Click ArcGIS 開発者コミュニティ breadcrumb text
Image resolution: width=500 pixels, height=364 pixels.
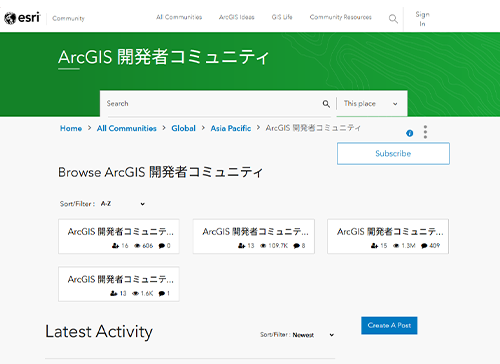pos(313,128)
